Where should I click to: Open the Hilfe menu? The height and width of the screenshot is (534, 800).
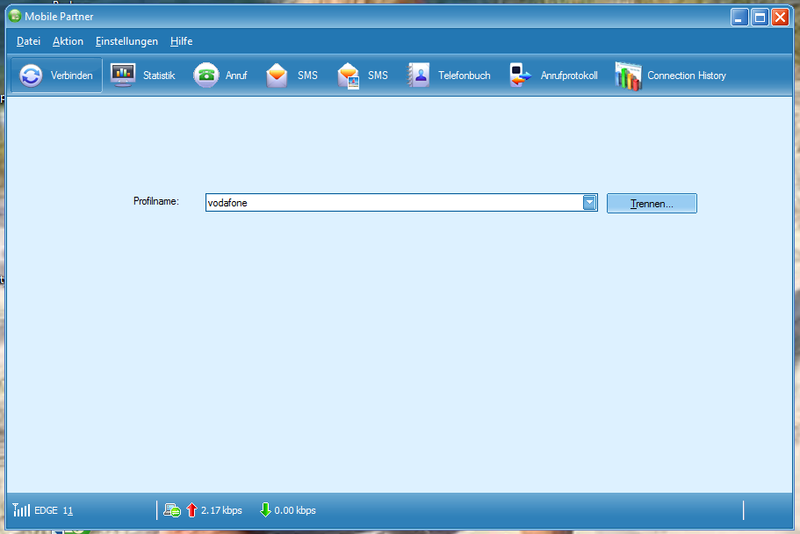(x=181, y=41)
